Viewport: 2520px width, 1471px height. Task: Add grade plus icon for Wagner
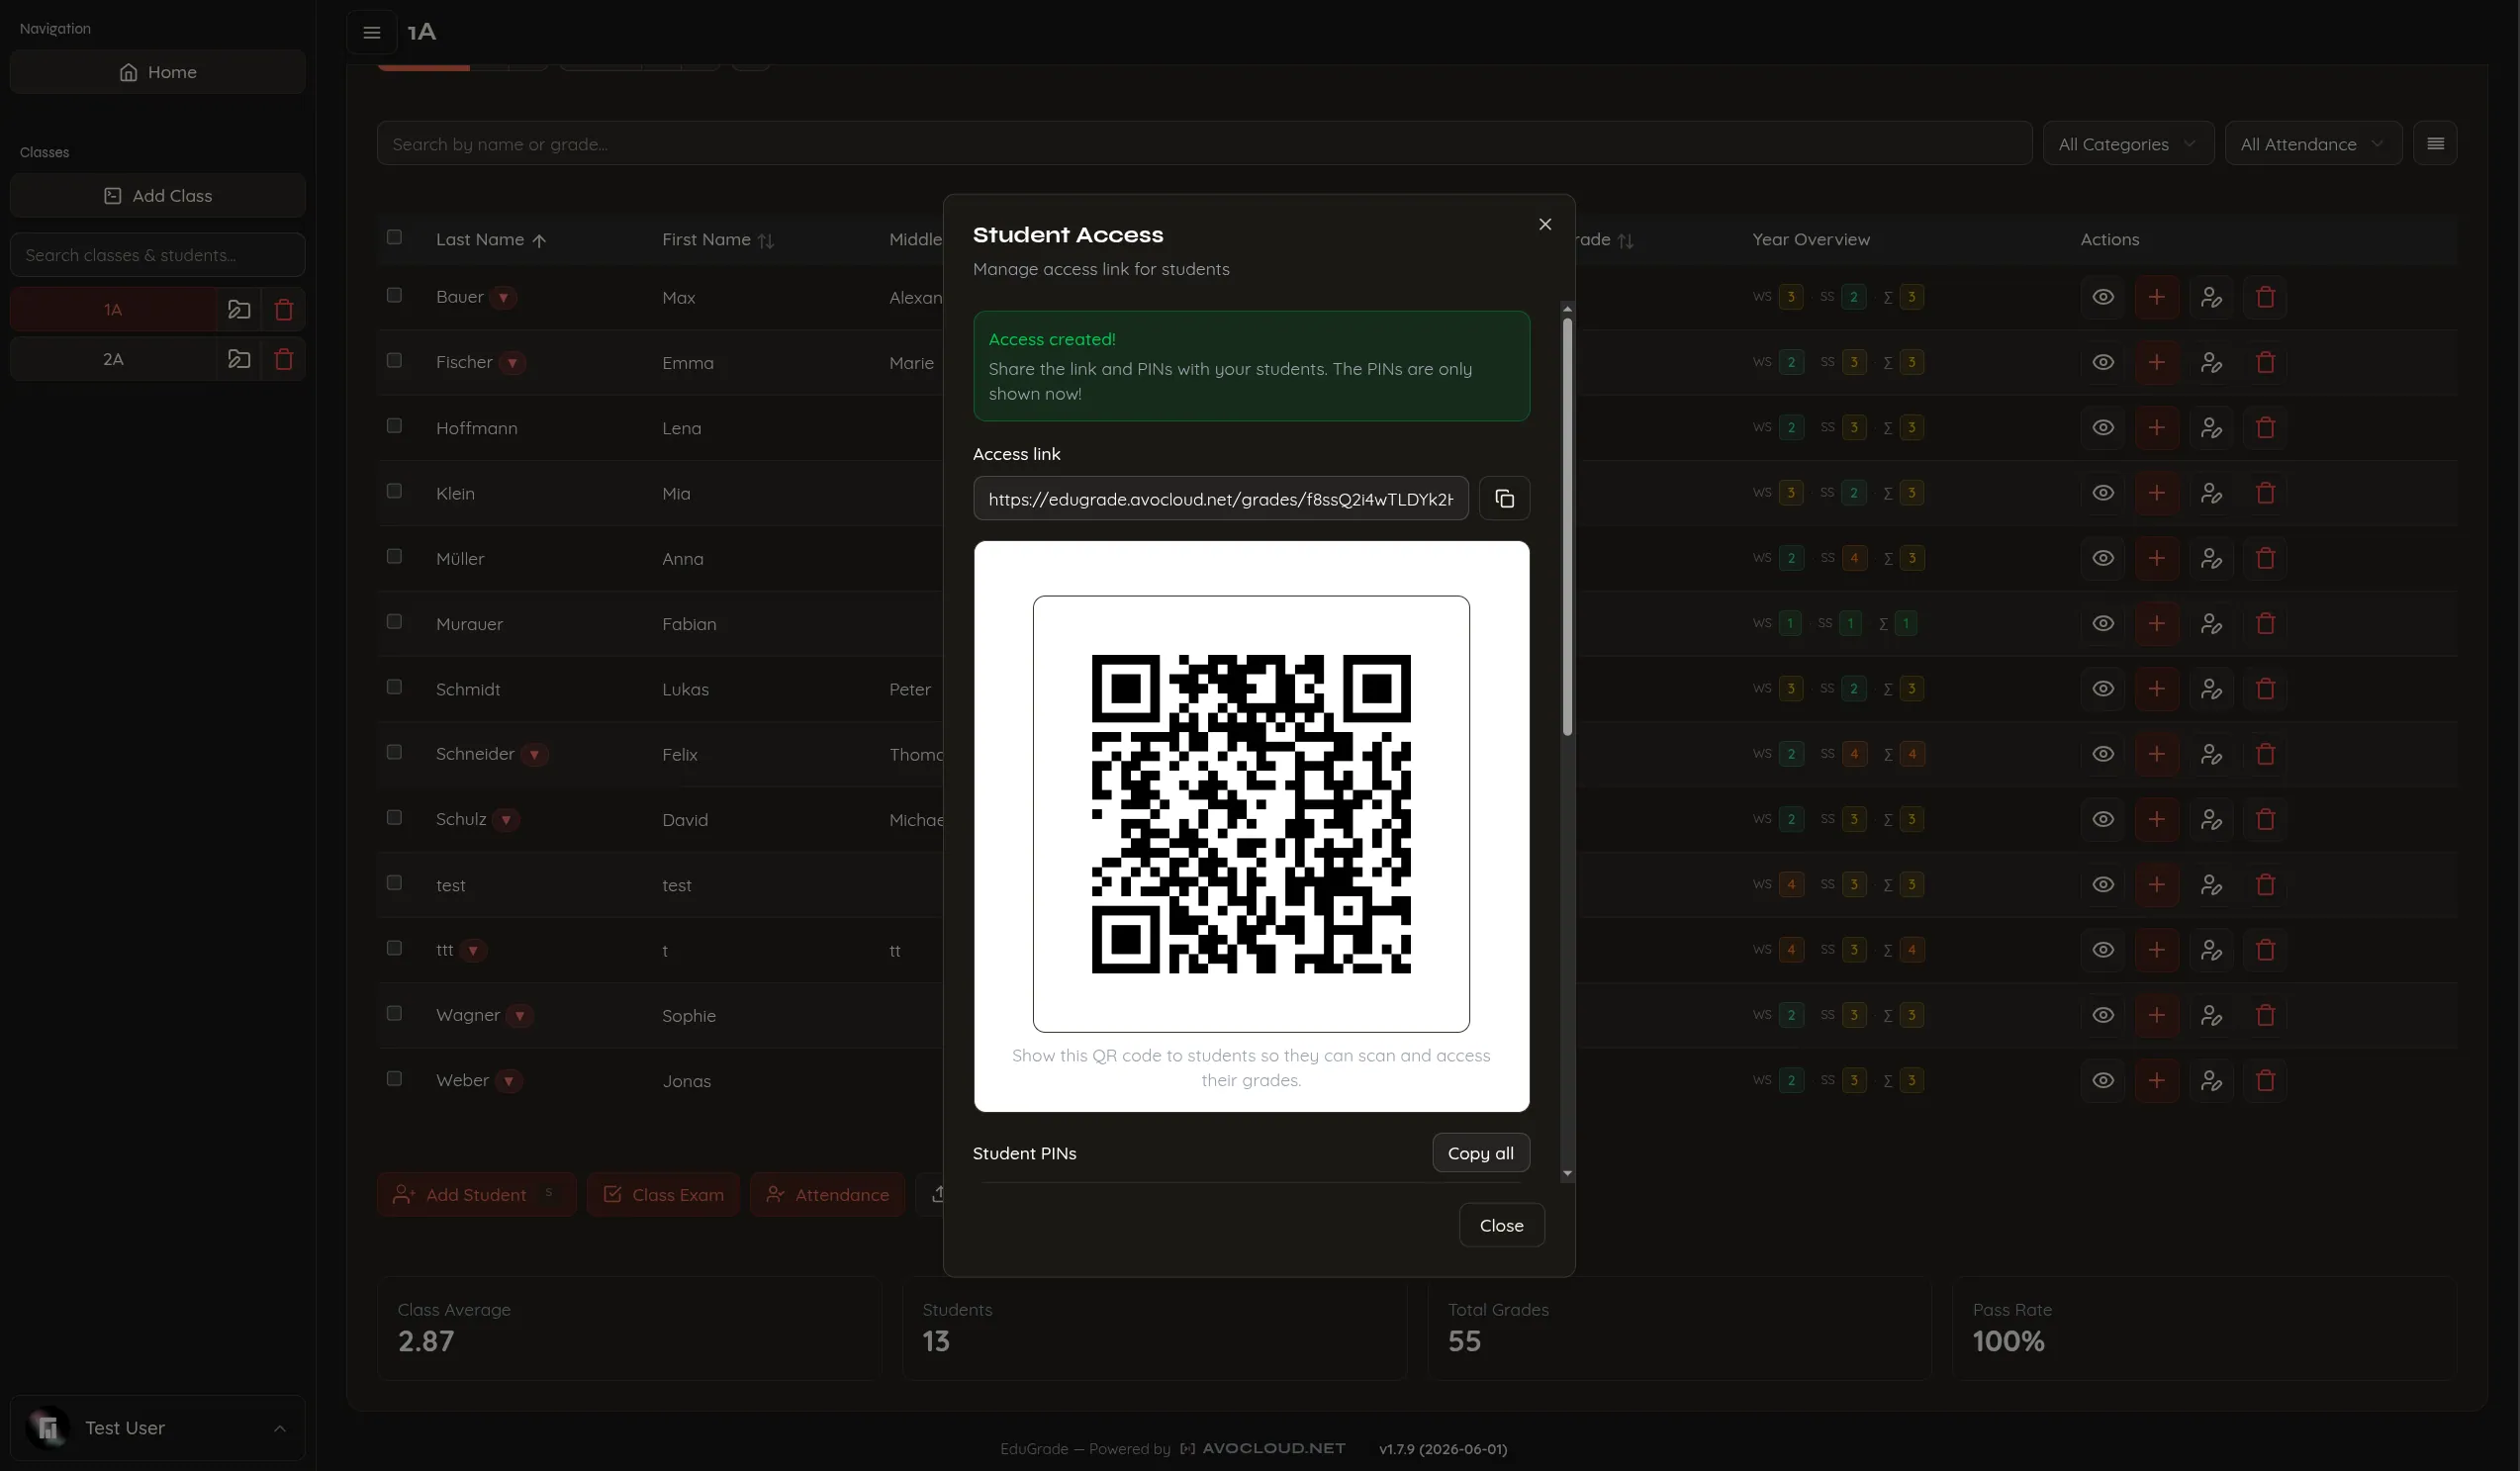pos(2157,1015)
